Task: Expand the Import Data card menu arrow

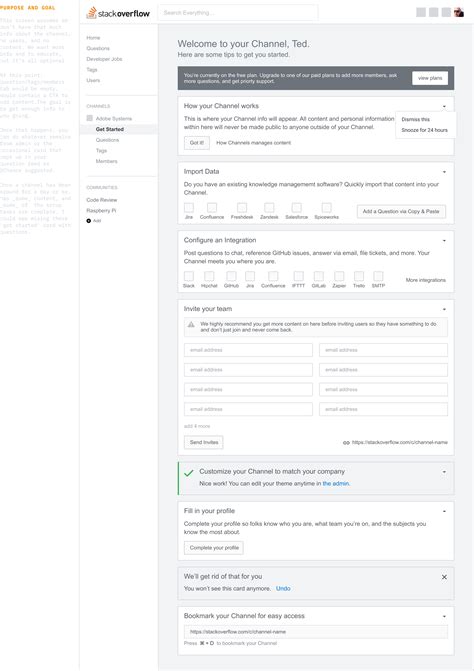Action: click(x=444, y=172)
